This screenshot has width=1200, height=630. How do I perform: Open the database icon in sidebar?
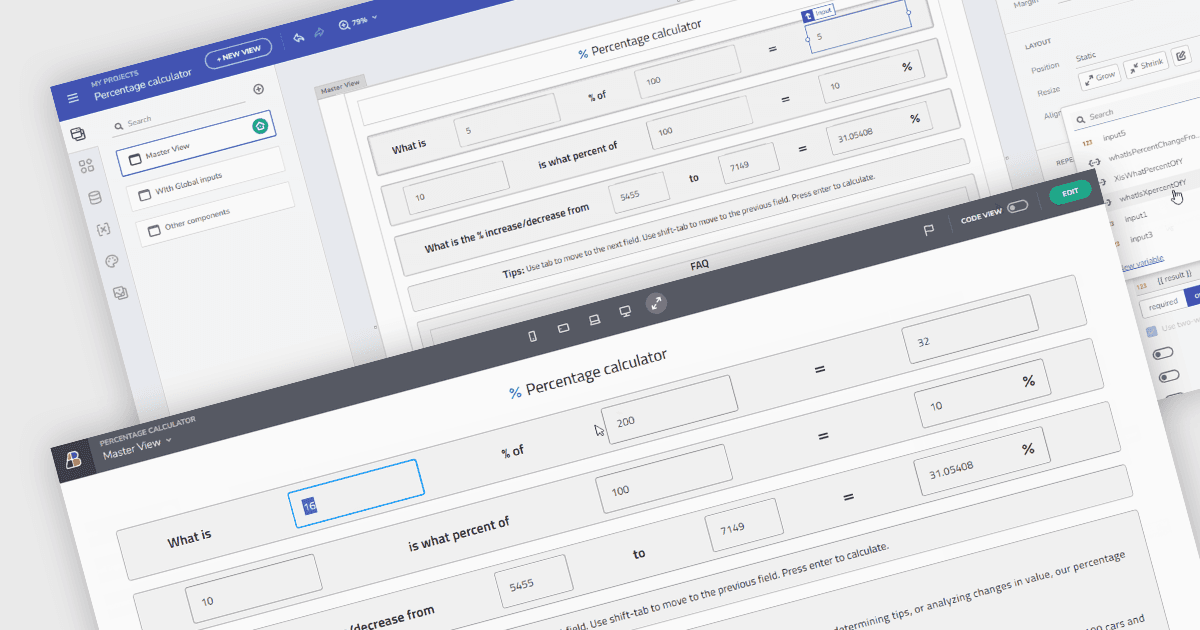coord(95,198)
